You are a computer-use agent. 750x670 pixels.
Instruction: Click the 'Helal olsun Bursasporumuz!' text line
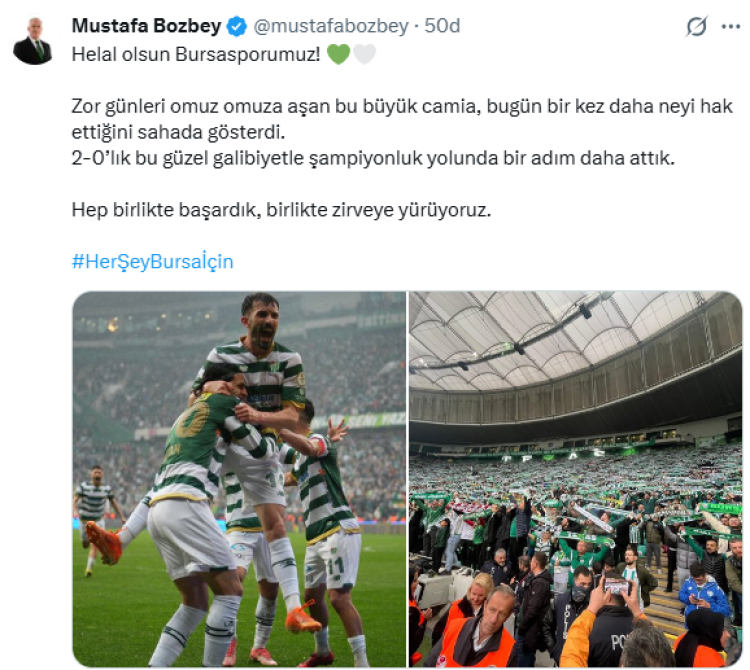click(196, 54)
